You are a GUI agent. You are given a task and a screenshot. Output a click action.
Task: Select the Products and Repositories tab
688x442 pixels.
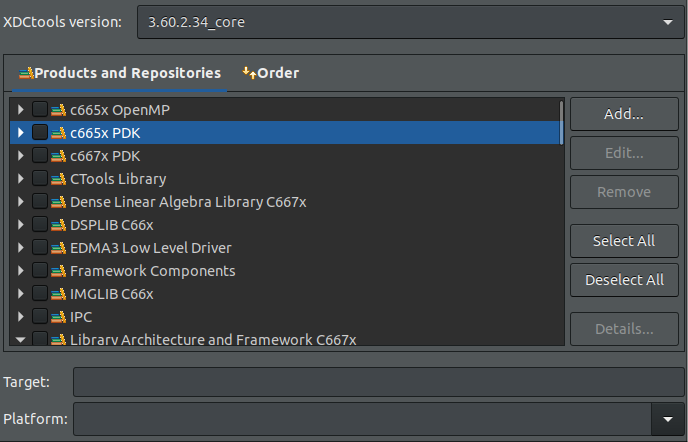click(x=120, y=73)
